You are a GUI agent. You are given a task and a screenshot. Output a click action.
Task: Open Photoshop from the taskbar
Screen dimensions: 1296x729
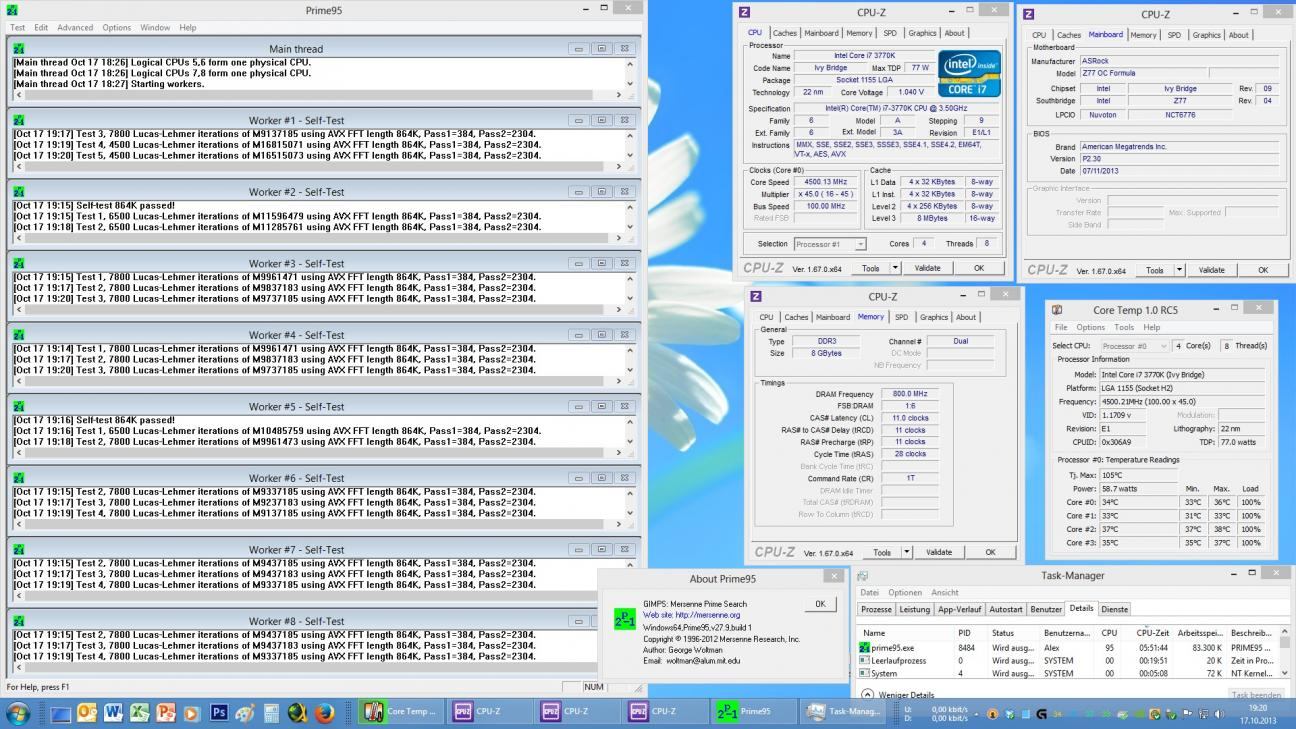tap(219, 713)
